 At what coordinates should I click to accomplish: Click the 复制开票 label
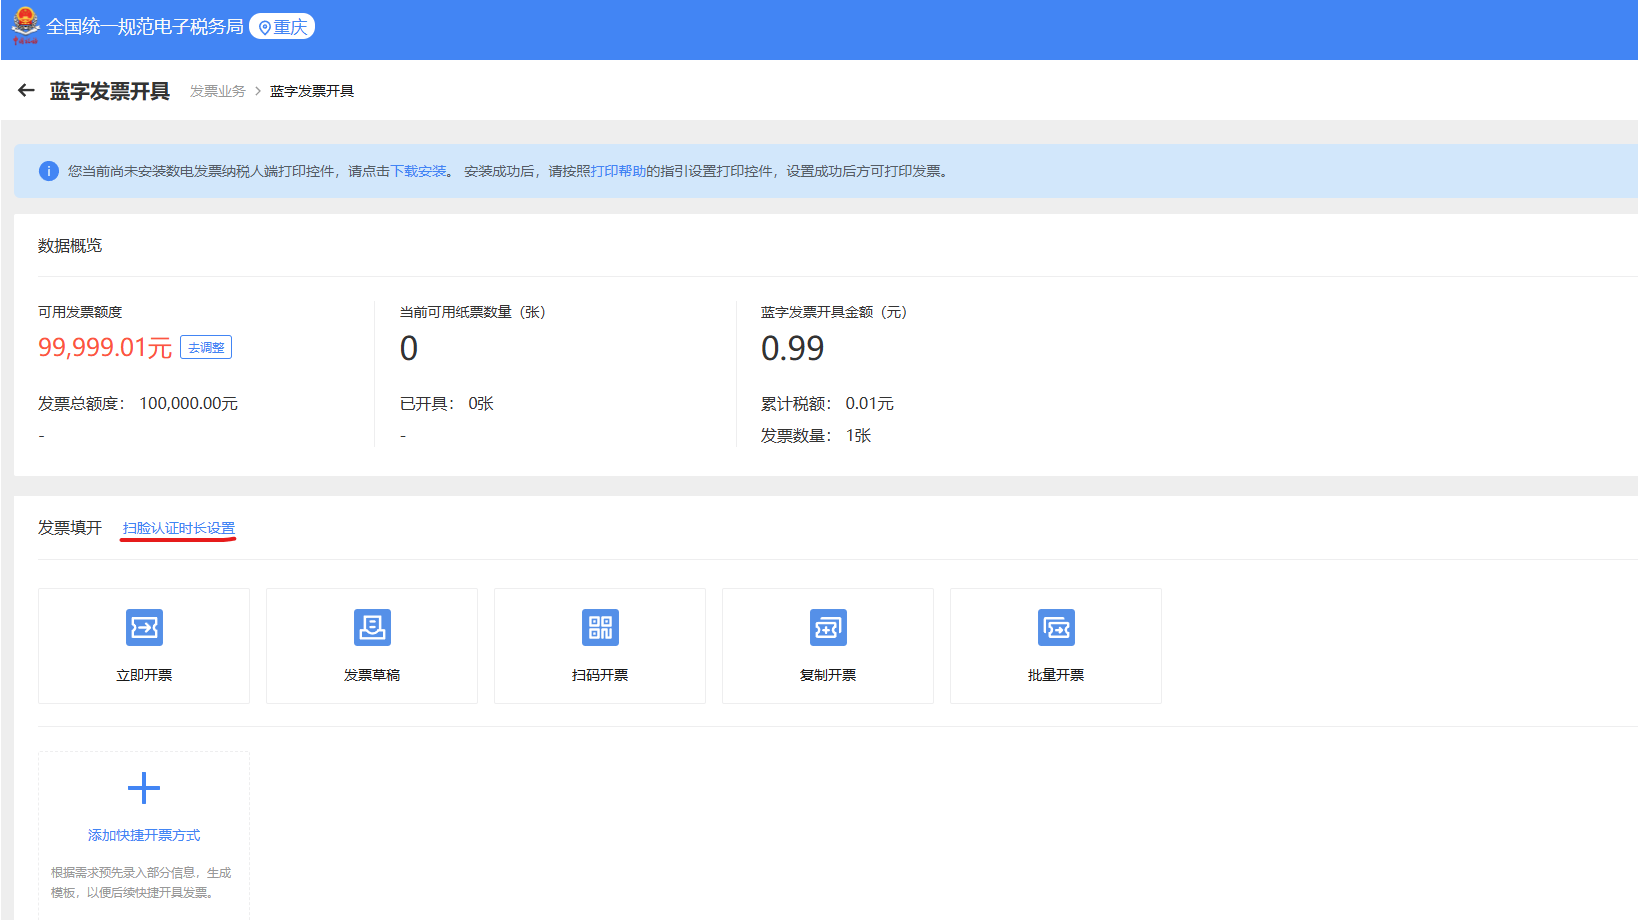tap(828, 675)
